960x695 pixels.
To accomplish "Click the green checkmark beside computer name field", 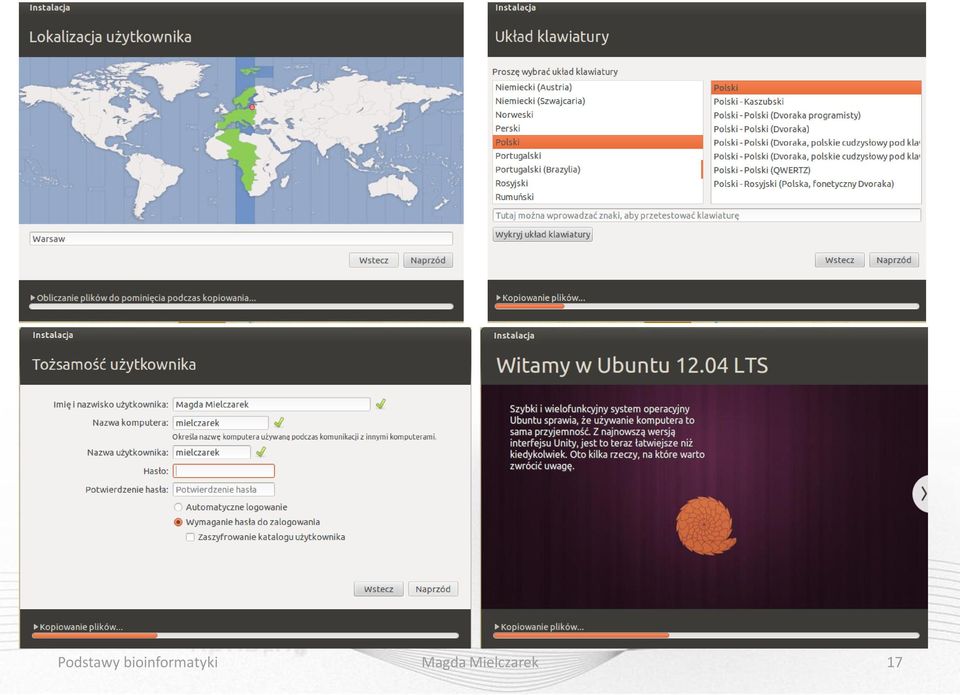I will tap(279, 423).
